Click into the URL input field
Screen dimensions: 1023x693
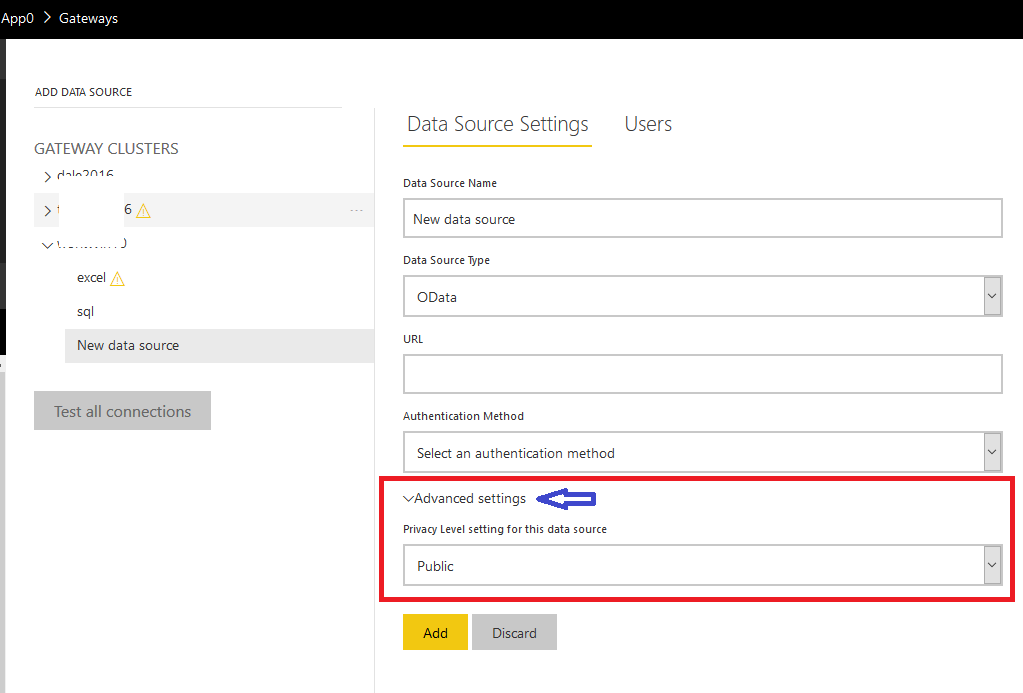702,374
